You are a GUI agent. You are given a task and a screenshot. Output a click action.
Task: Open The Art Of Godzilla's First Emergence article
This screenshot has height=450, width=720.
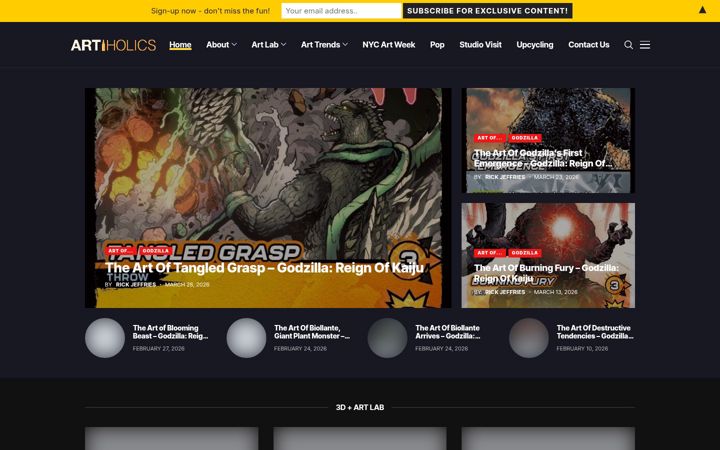click(543, 158)
